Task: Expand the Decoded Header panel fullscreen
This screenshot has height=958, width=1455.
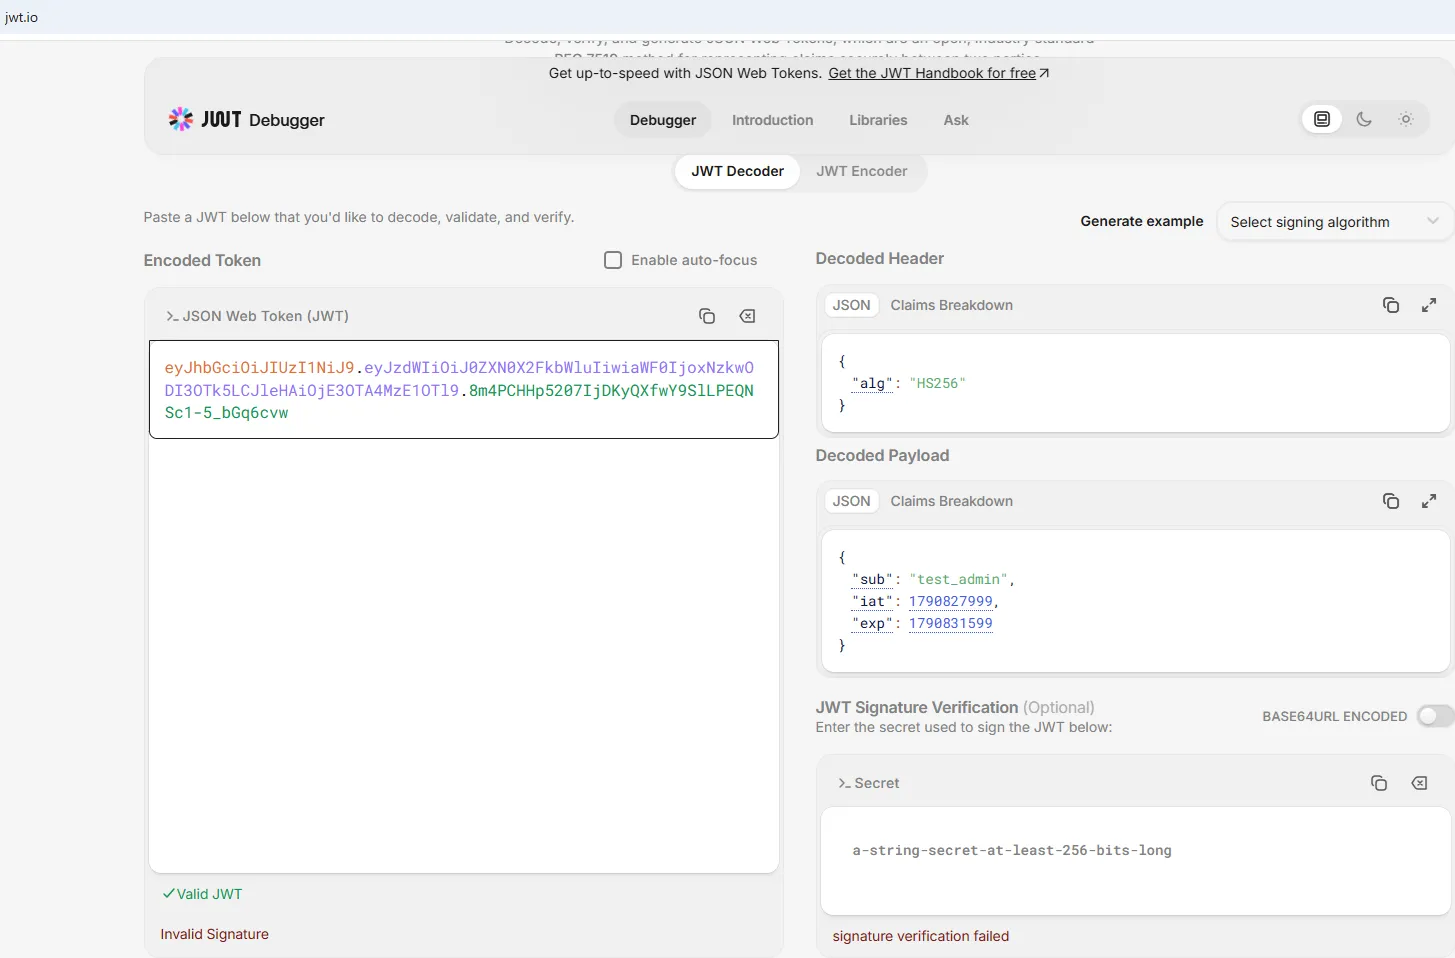Action: click(1429, 305)
